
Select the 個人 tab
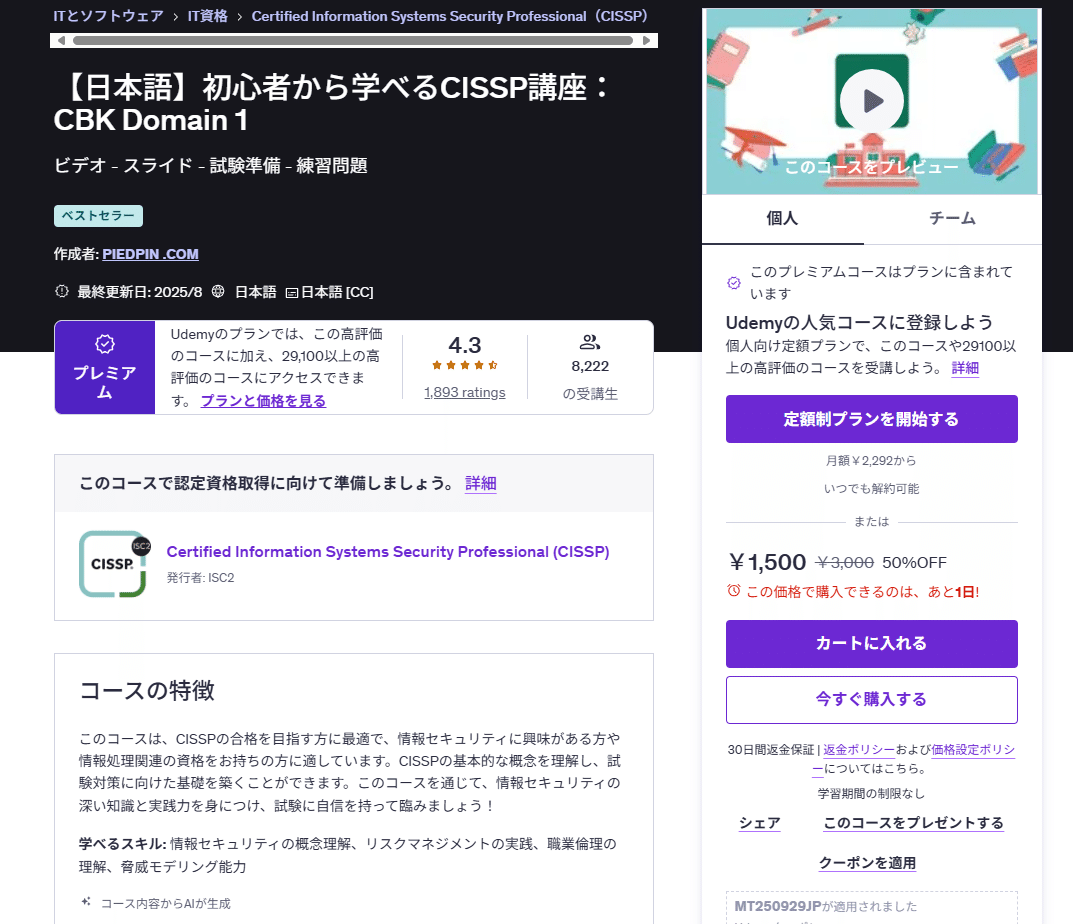point(782,218)
